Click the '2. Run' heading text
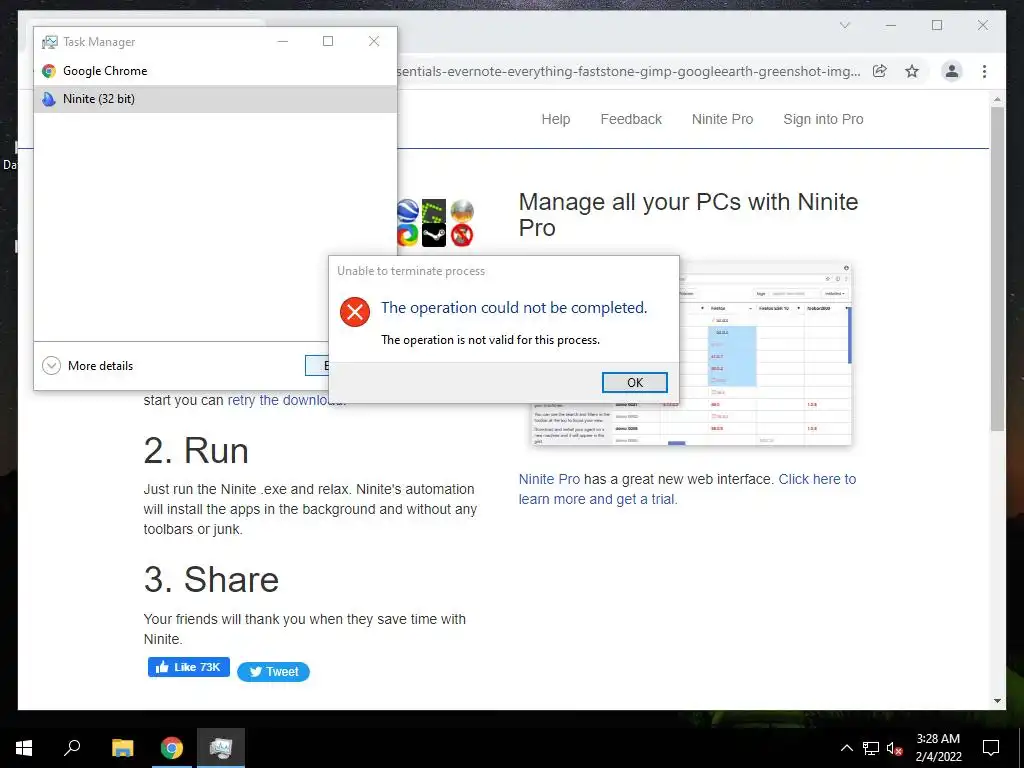Screen dimensions: 1024x768 196,451
